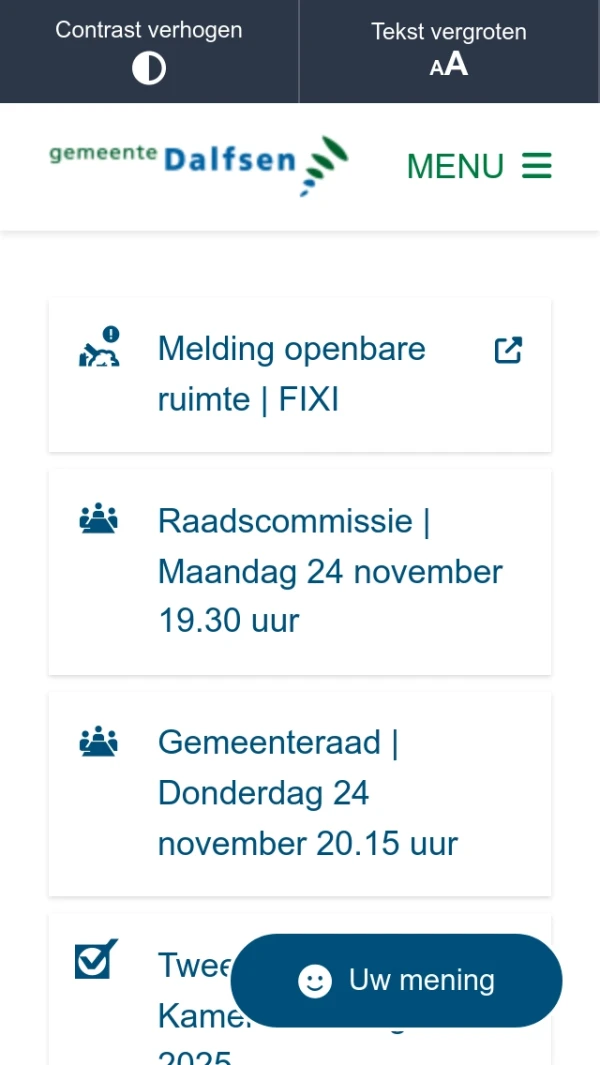Open Melding openbare ruimte | FIXI
The image size is (600, 1065).
pos(291,374)
